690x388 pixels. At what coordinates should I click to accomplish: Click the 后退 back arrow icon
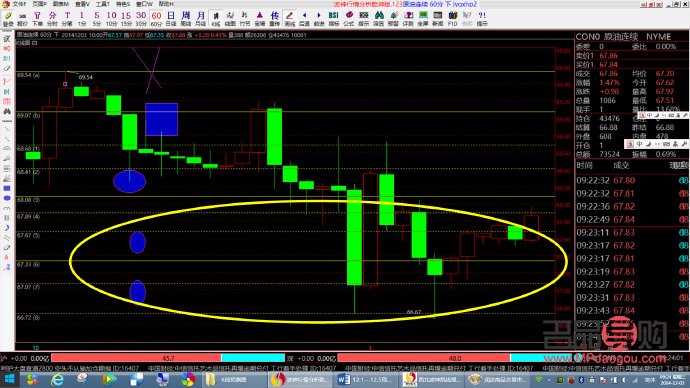pyautogui.click(x=304, y=18)
